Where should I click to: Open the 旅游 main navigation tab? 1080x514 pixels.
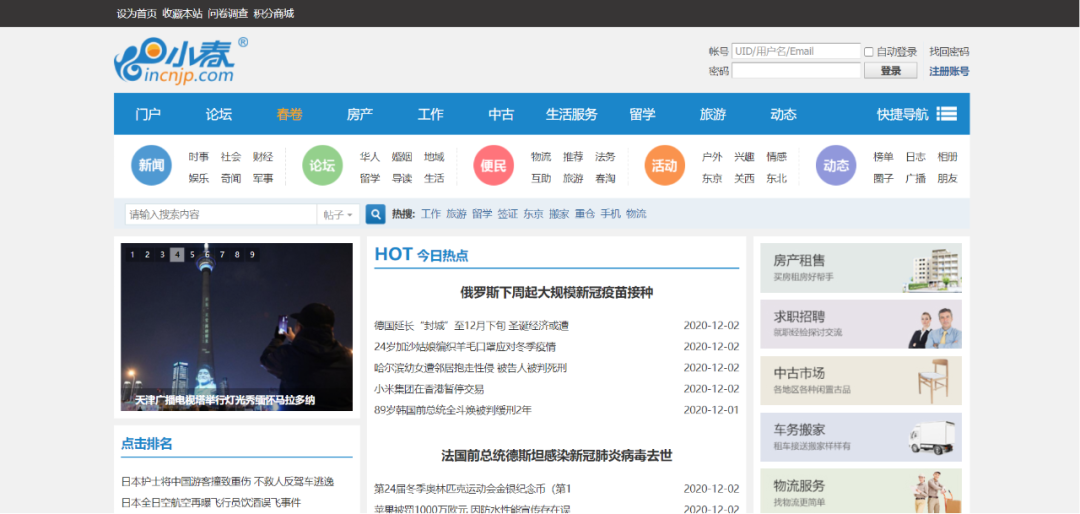coord(713,114)
